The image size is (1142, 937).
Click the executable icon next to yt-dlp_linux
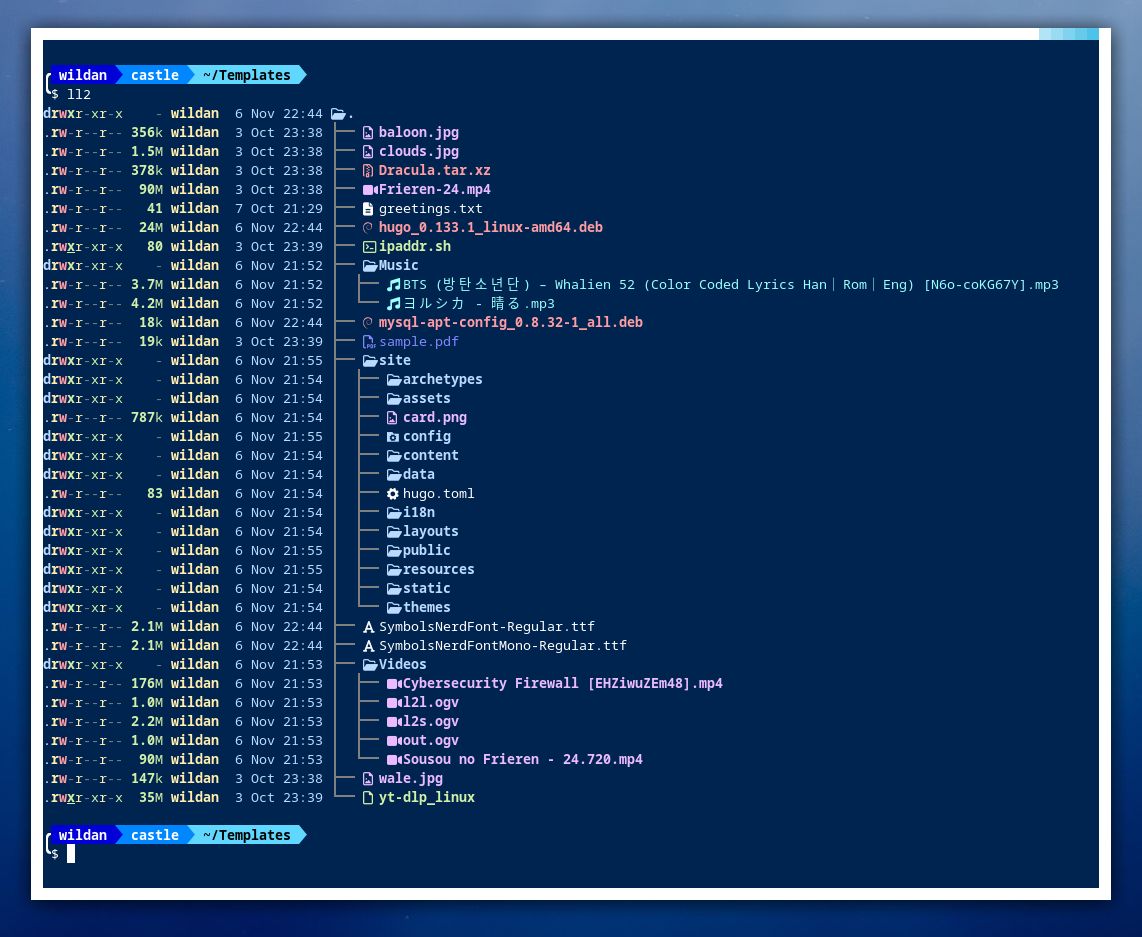[369, 797]
